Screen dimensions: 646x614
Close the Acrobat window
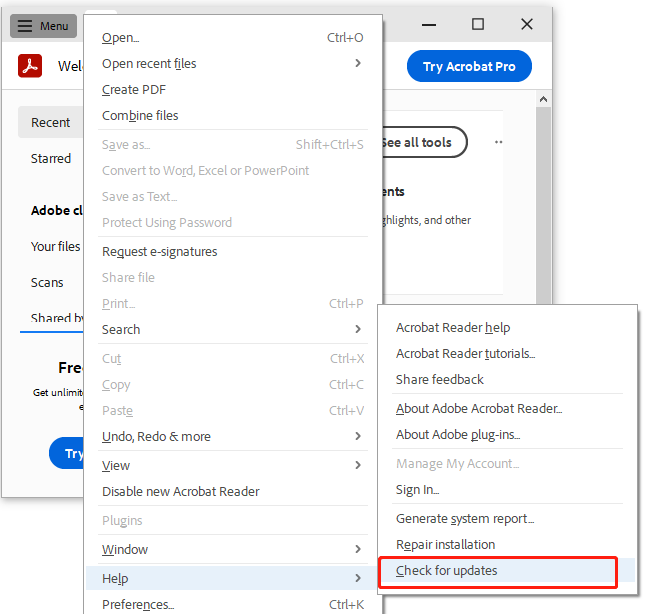527,24
